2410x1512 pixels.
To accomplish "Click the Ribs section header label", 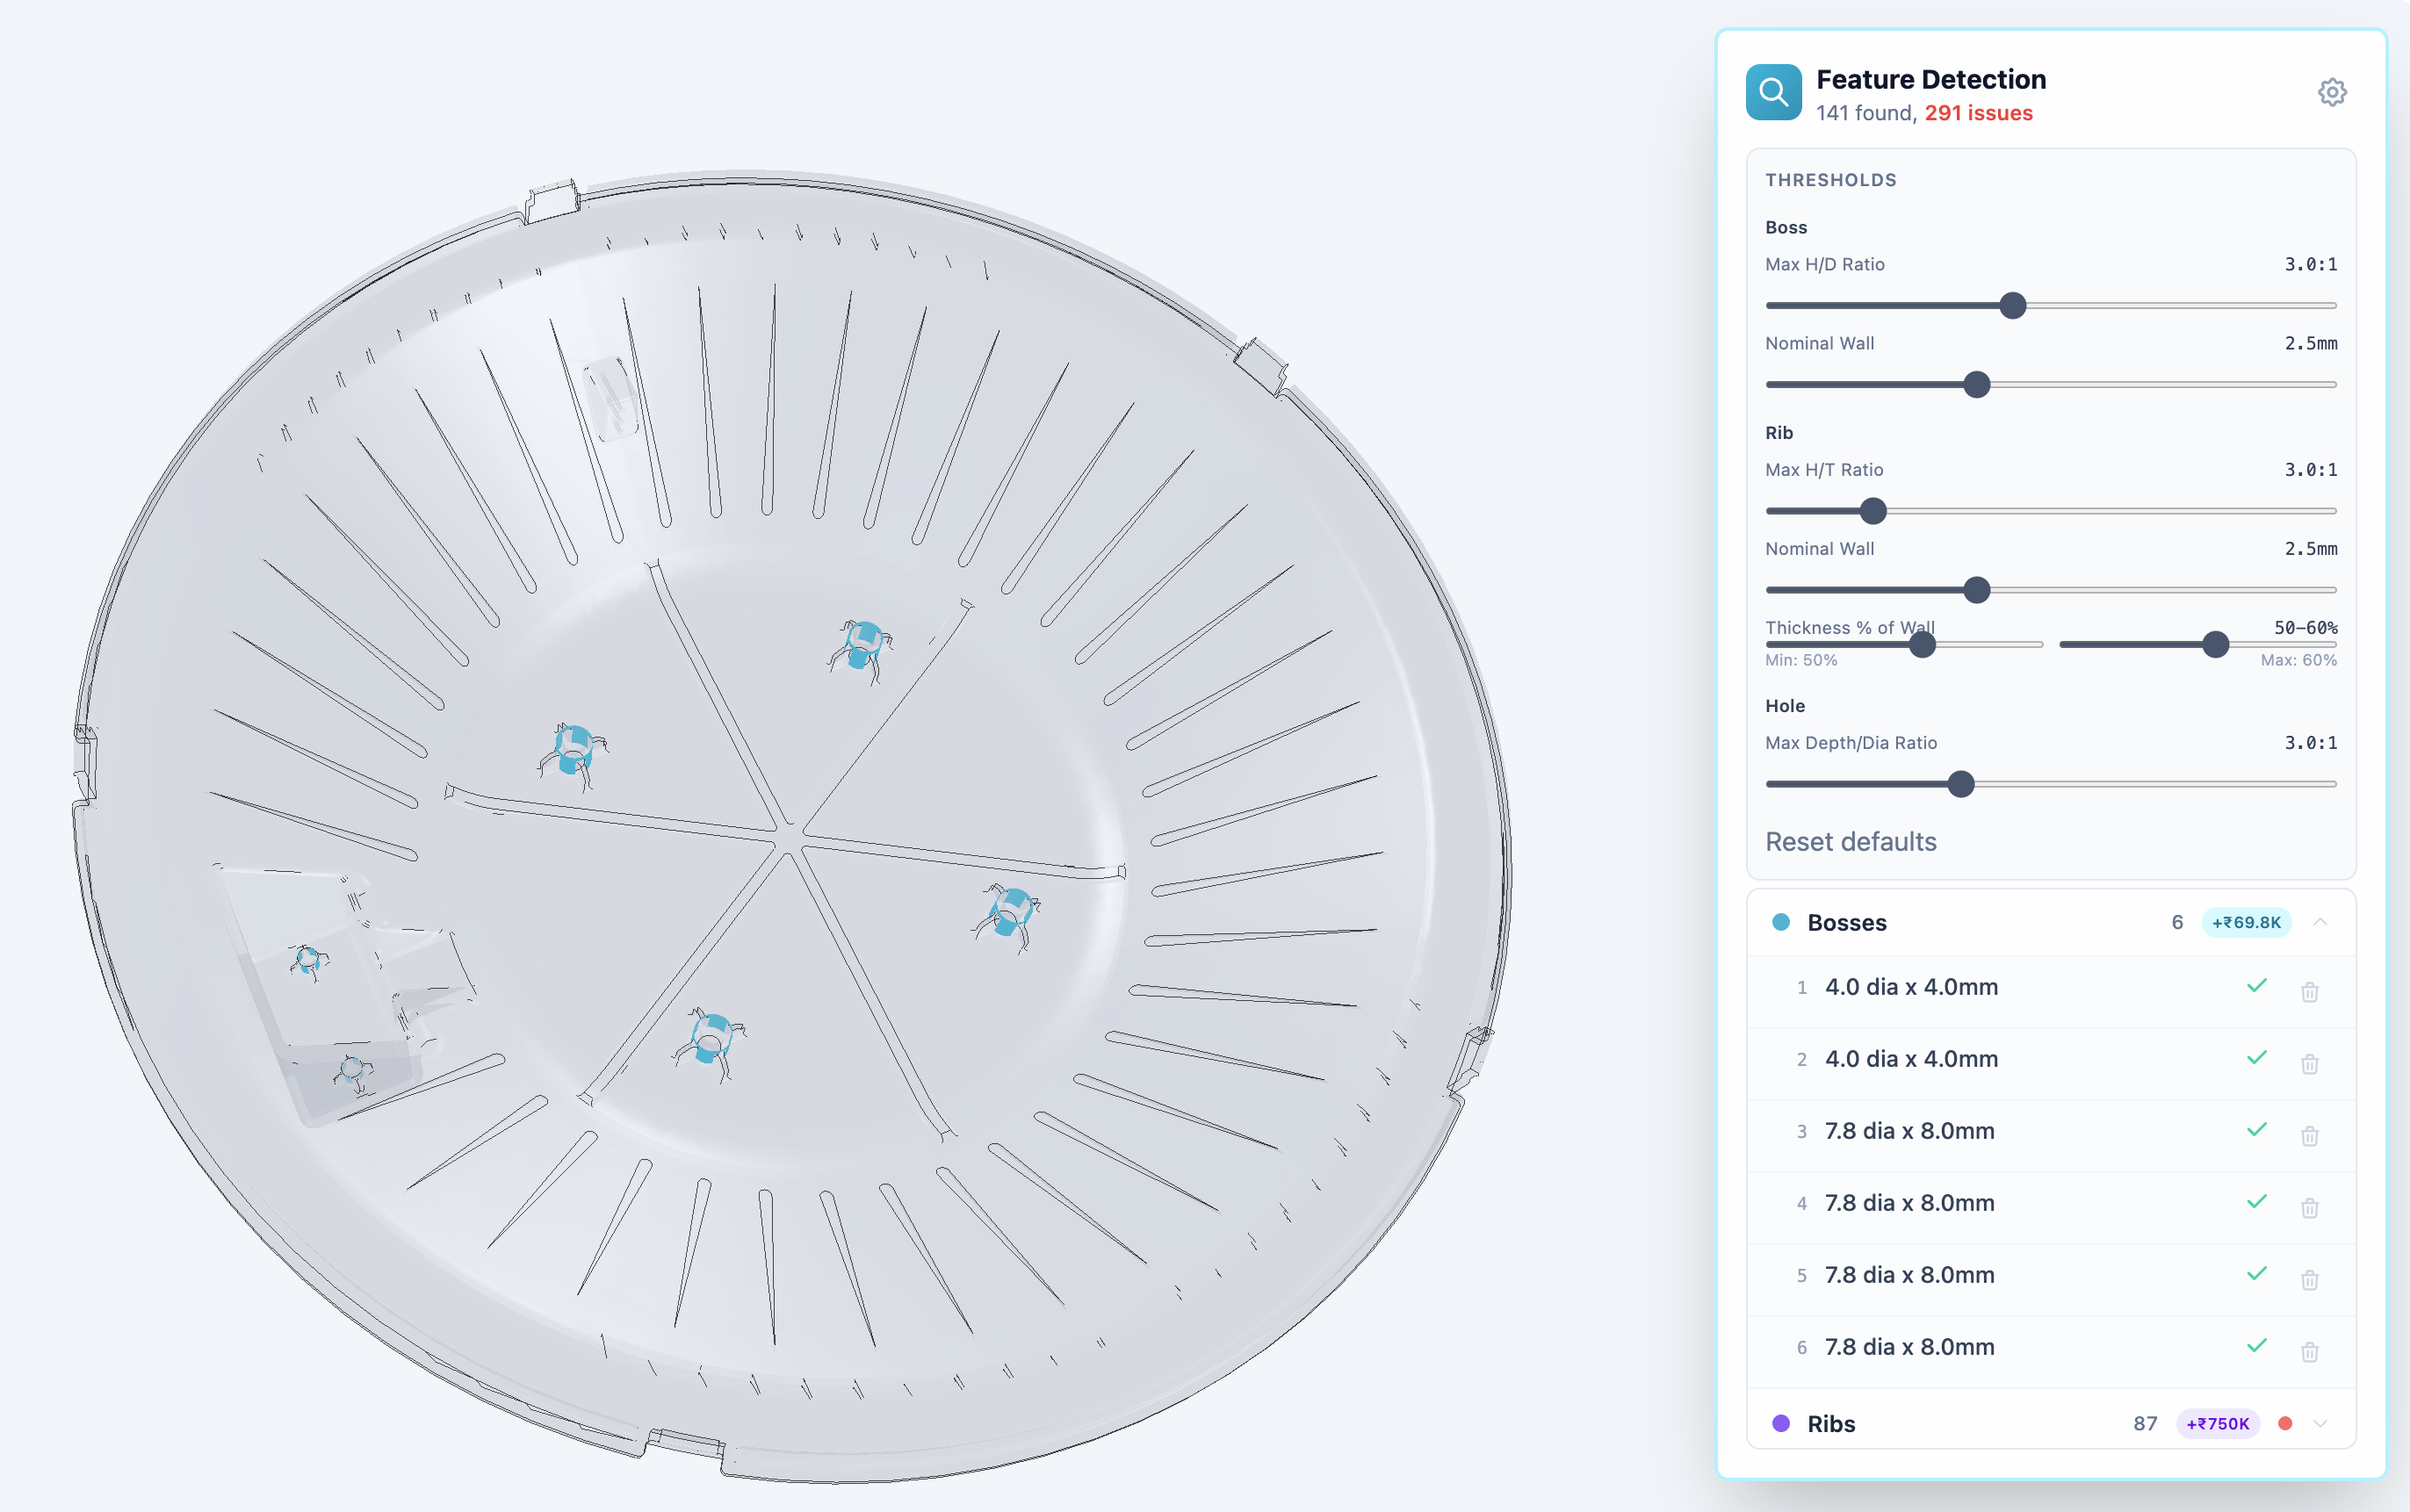I will [x=1830, y=1424].
